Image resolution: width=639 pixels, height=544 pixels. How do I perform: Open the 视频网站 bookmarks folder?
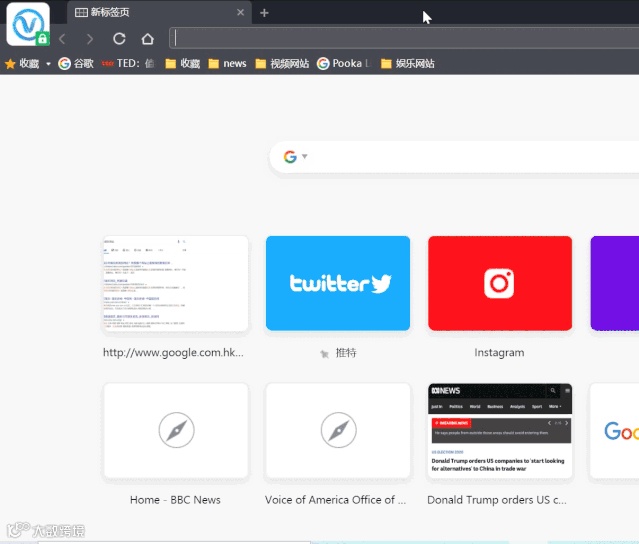point(282,64)
